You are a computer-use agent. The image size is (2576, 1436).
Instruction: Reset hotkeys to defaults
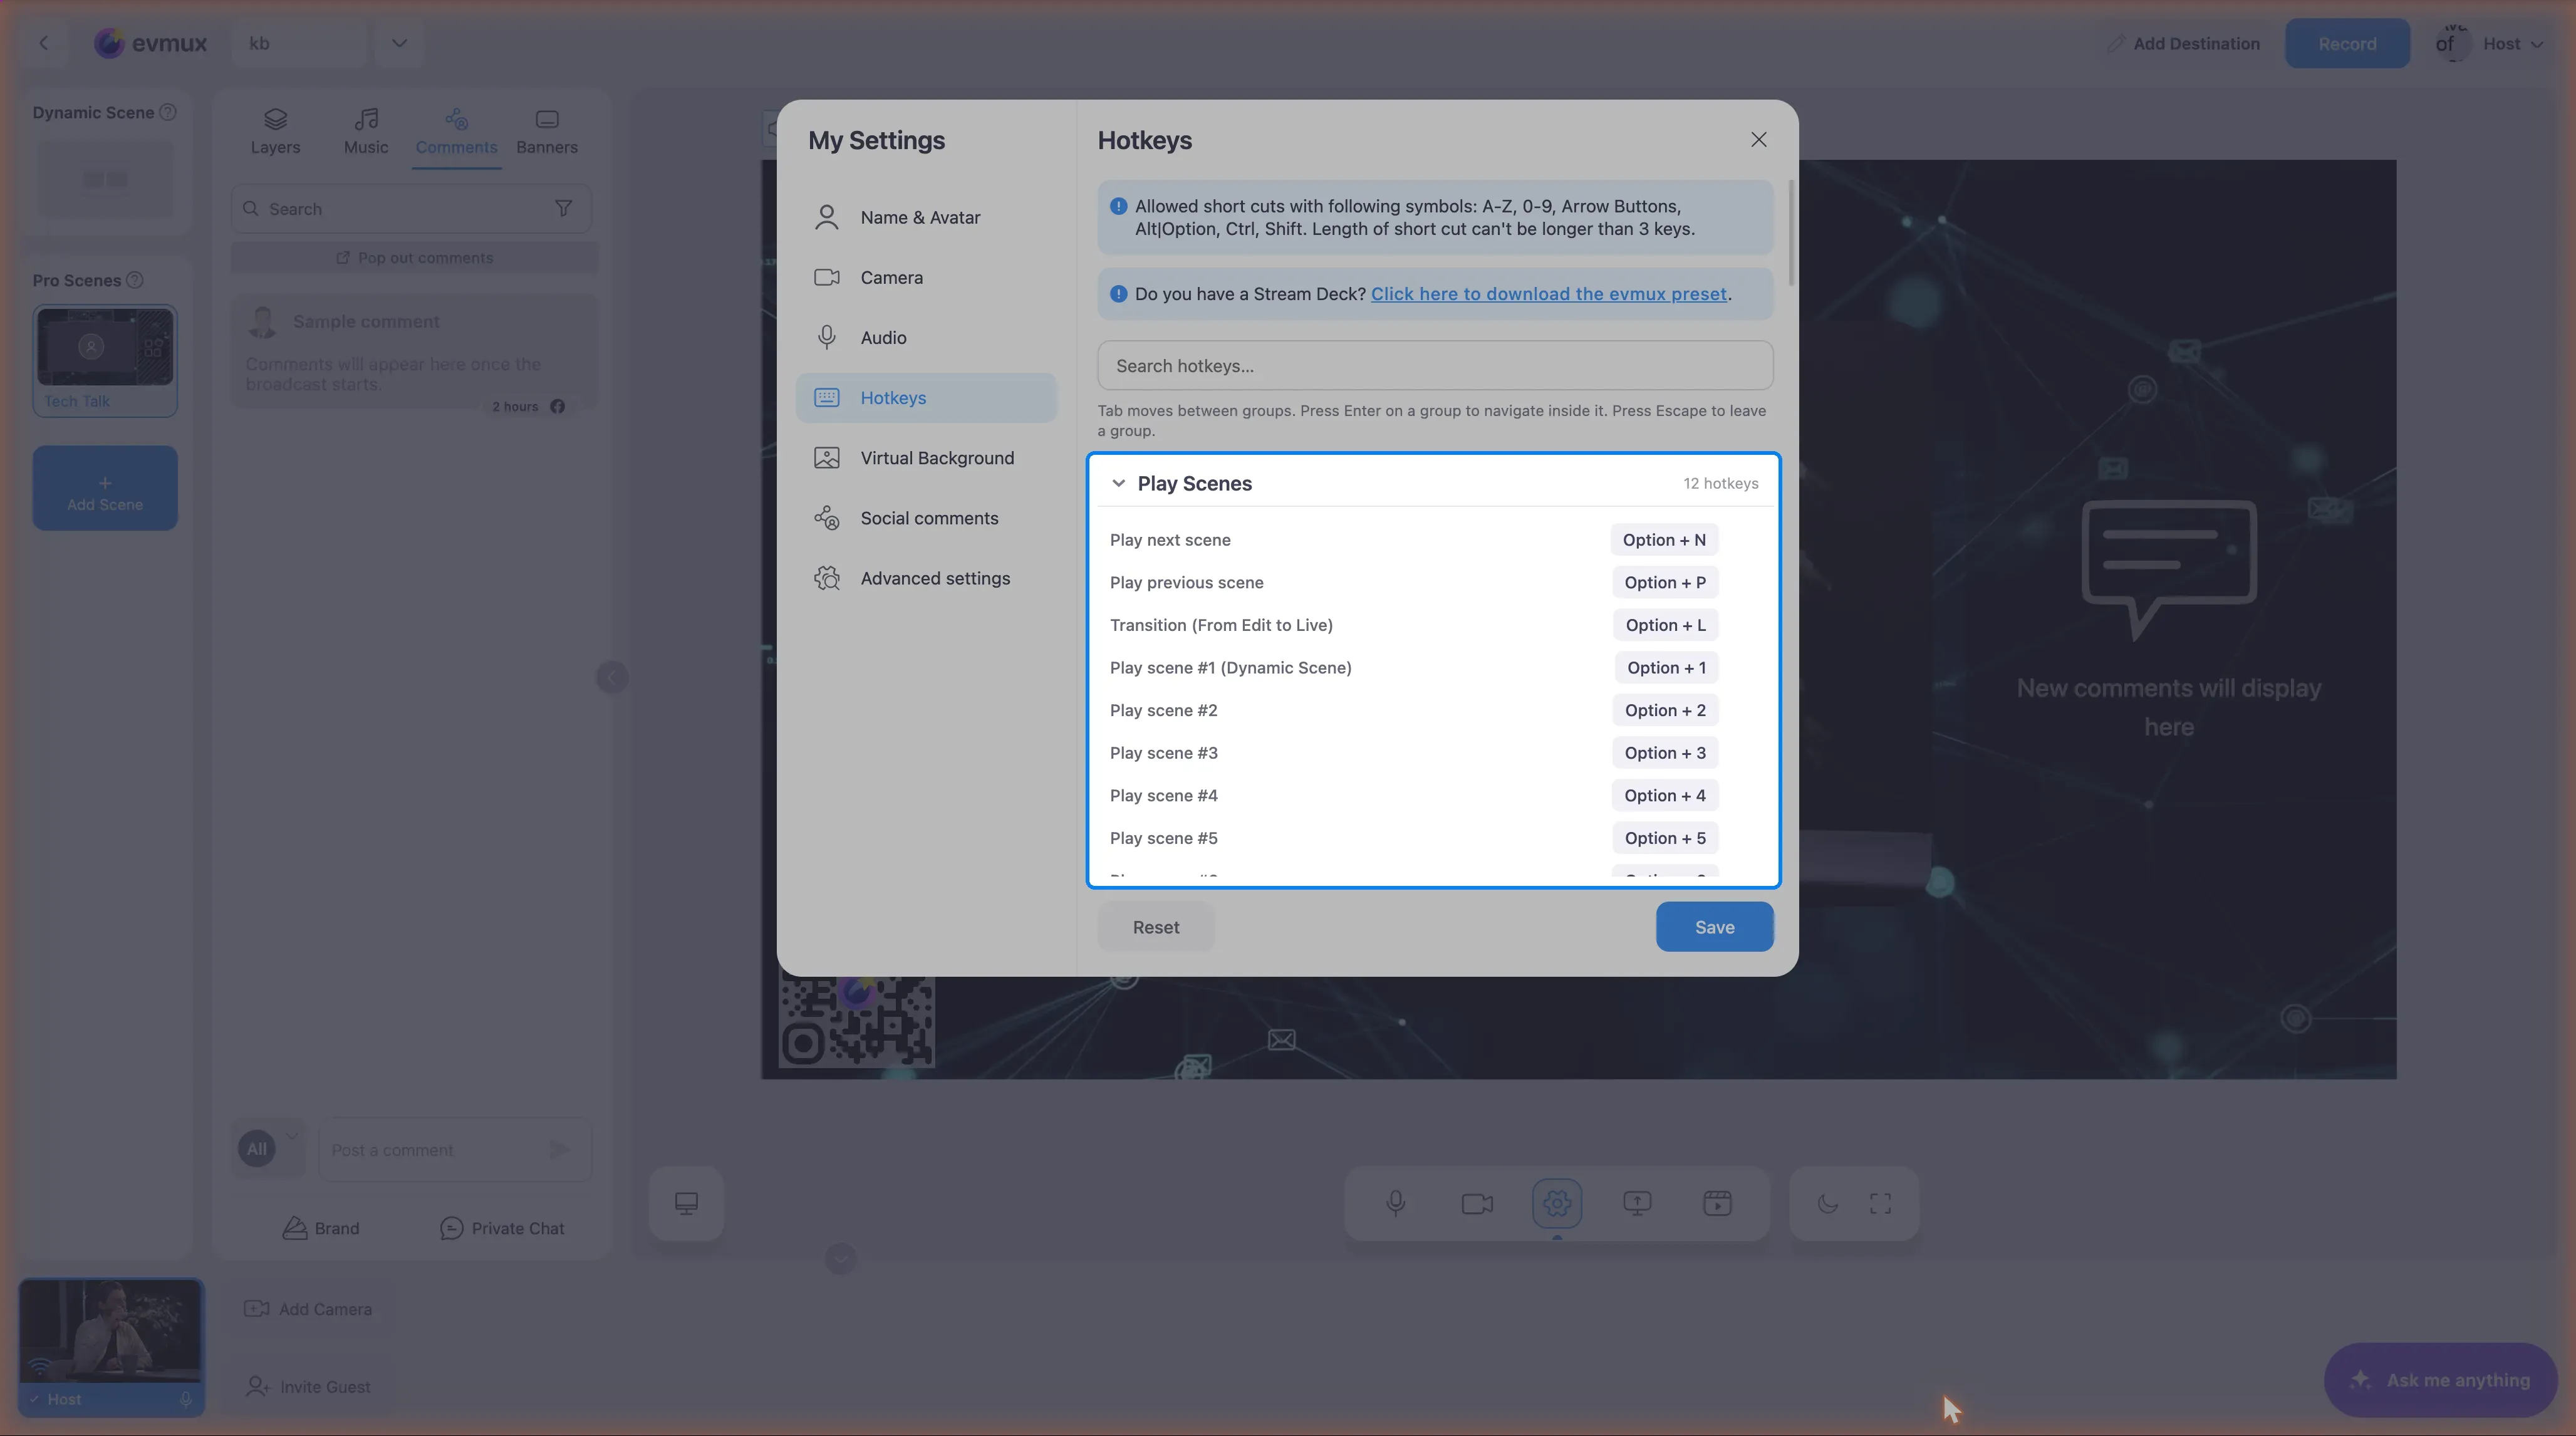tap(1155, 927)
